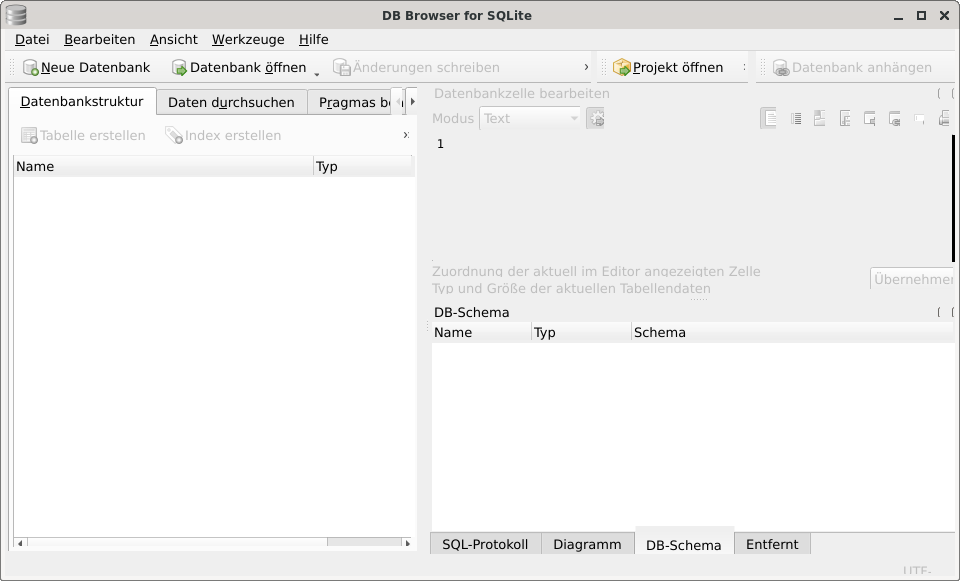The width and height of the screenshot is (960, 581).
Task: Click the structure pane scroll left arrow
Action: 20,543
